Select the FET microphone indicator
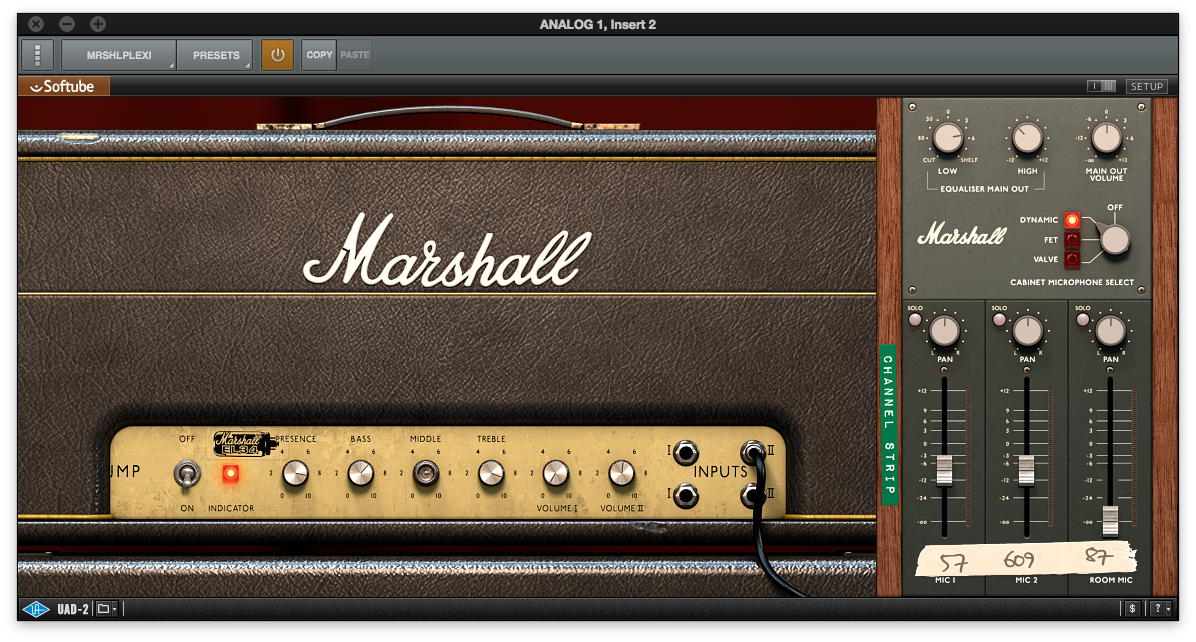 click(x=1073, y=240)
